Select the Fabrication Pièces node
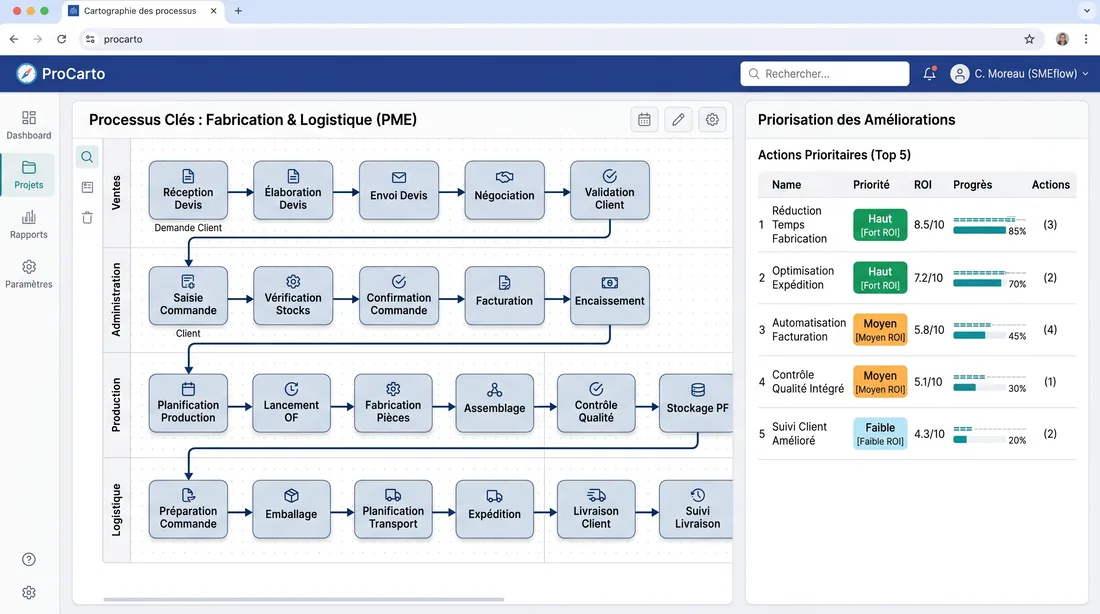Viewport: 1100px width, 614px height. [x=393, y=403]
